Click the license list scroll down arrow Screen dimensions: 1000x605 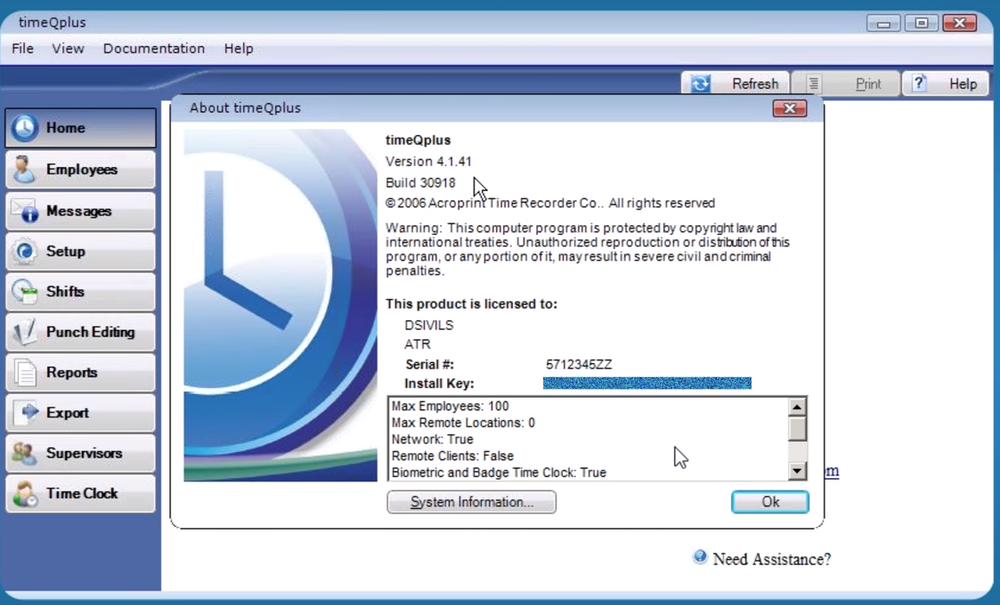[x=797, y=471]
